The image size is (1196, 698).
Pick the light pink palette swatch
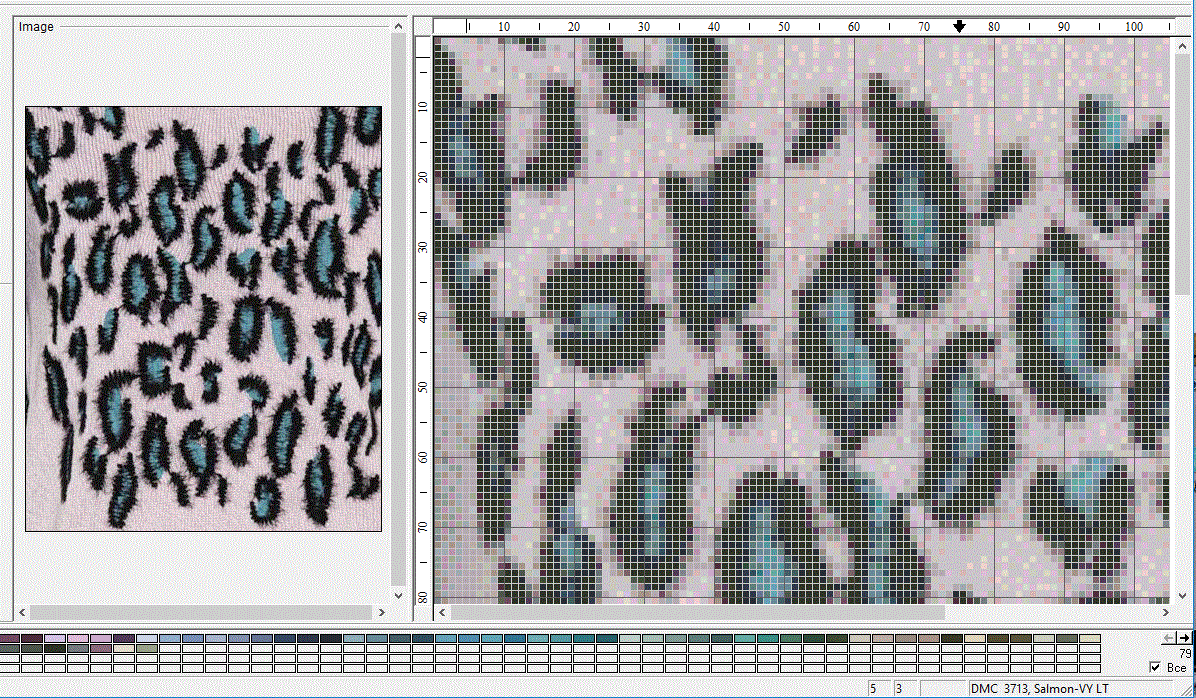pos(79,638)
